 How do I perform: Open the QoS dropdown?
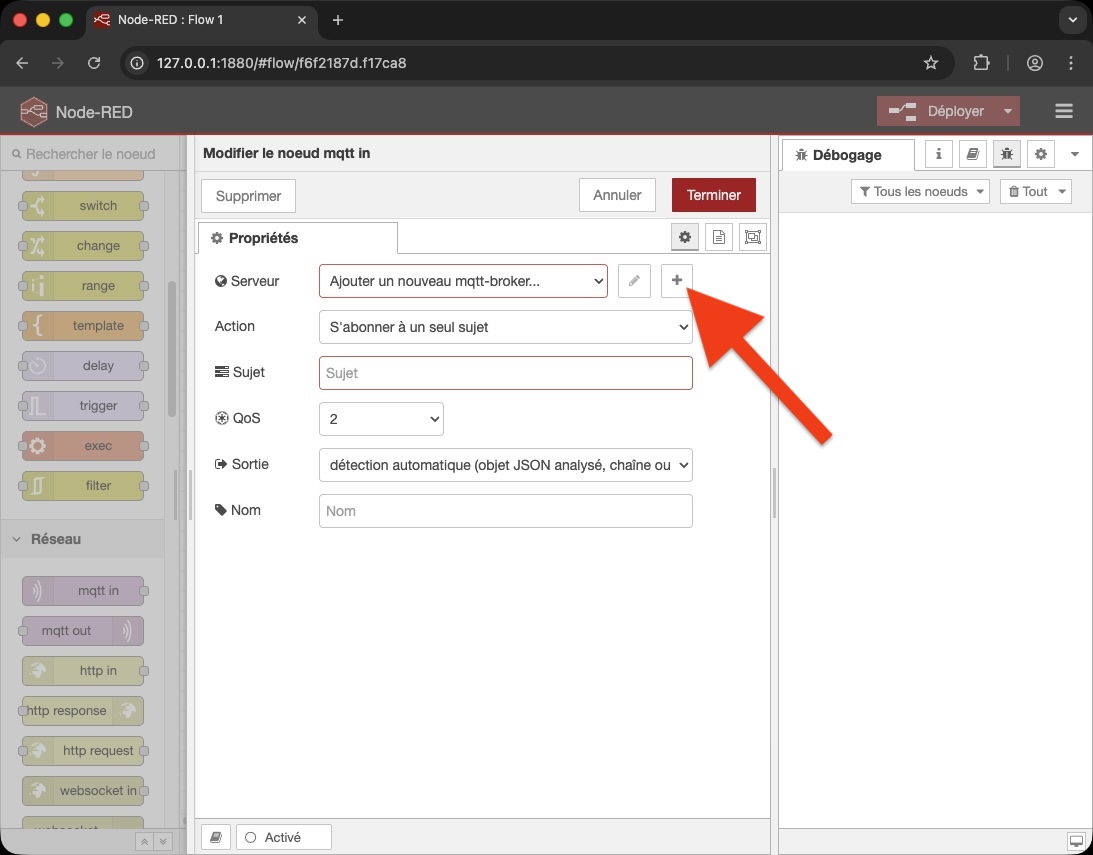(x=381, y=418)
